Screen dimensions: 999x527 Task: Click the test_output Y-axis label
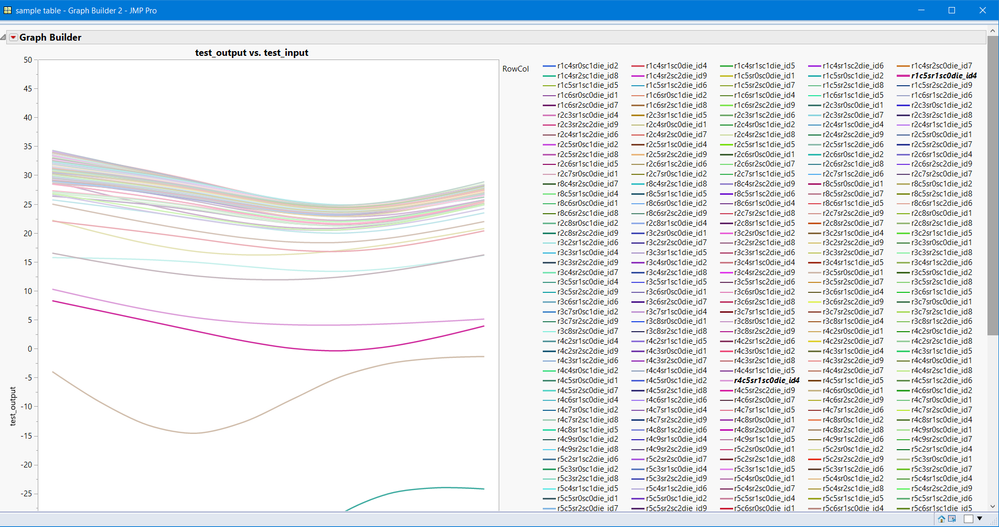(14, 405)
